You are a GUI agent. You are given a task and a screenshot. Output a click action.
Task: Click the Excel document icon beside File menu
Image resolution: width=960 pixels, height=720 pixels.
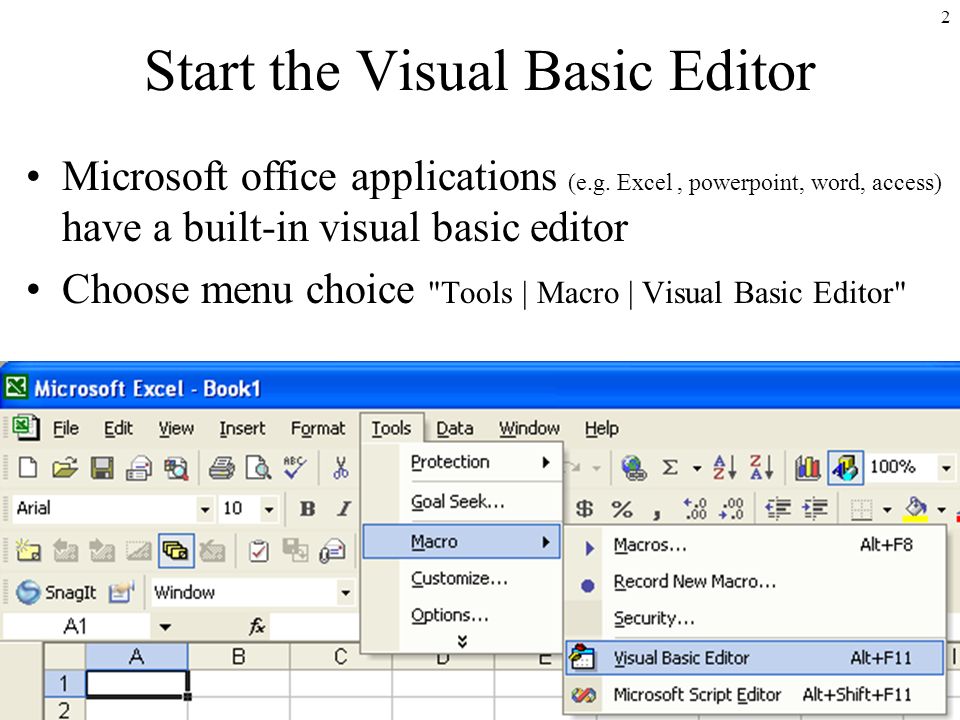coord(25,427)
